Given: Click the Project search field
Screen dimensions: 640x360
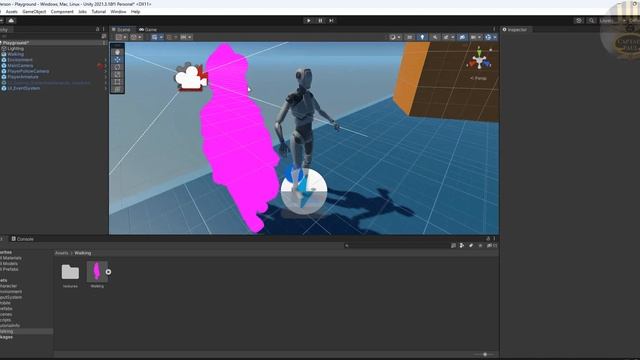Looking at the screenshot, I should coord(396,246).
